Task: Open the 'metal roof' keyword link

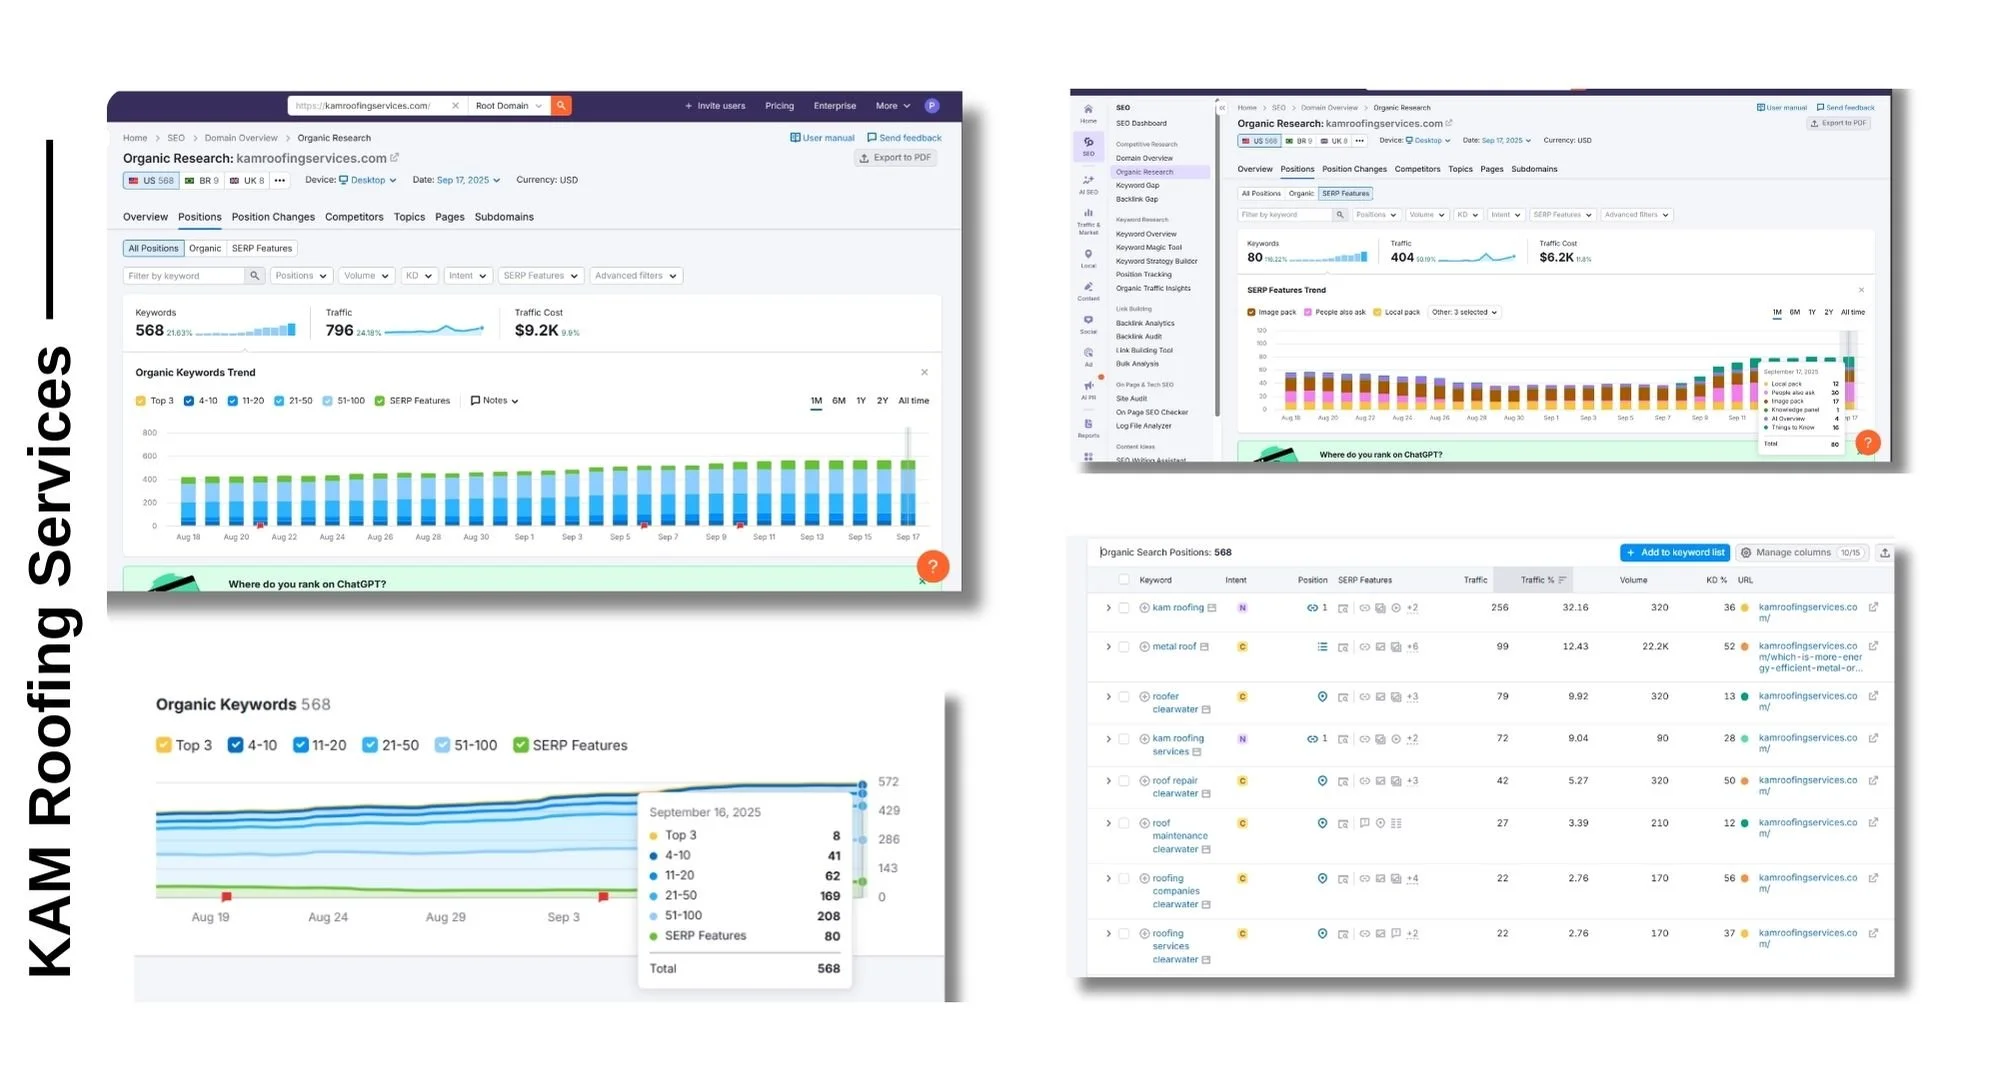Action: [1174, 647]
